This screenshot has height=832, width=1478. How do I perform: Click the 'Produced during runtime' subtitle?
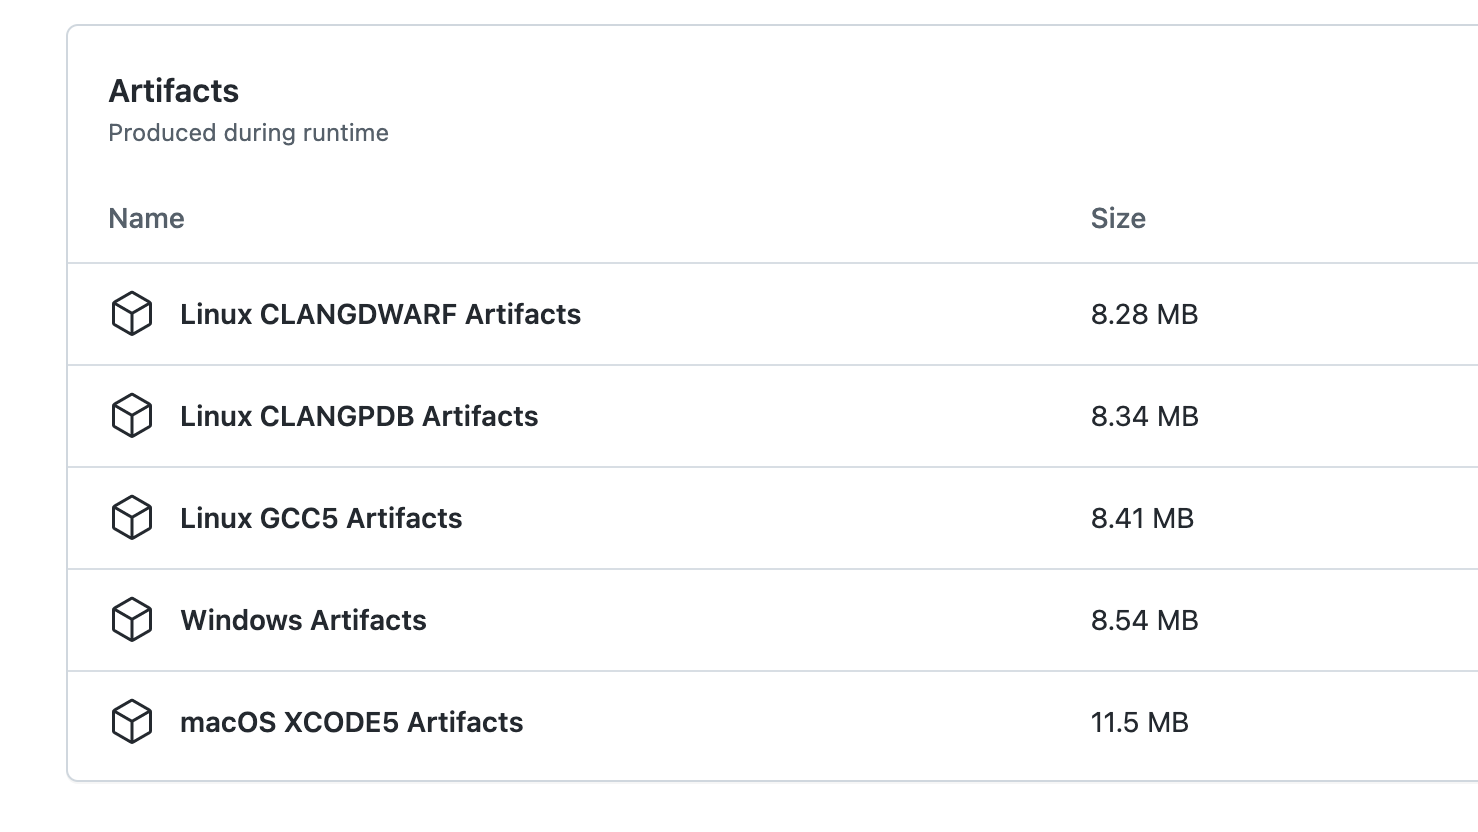click(248, 133)
